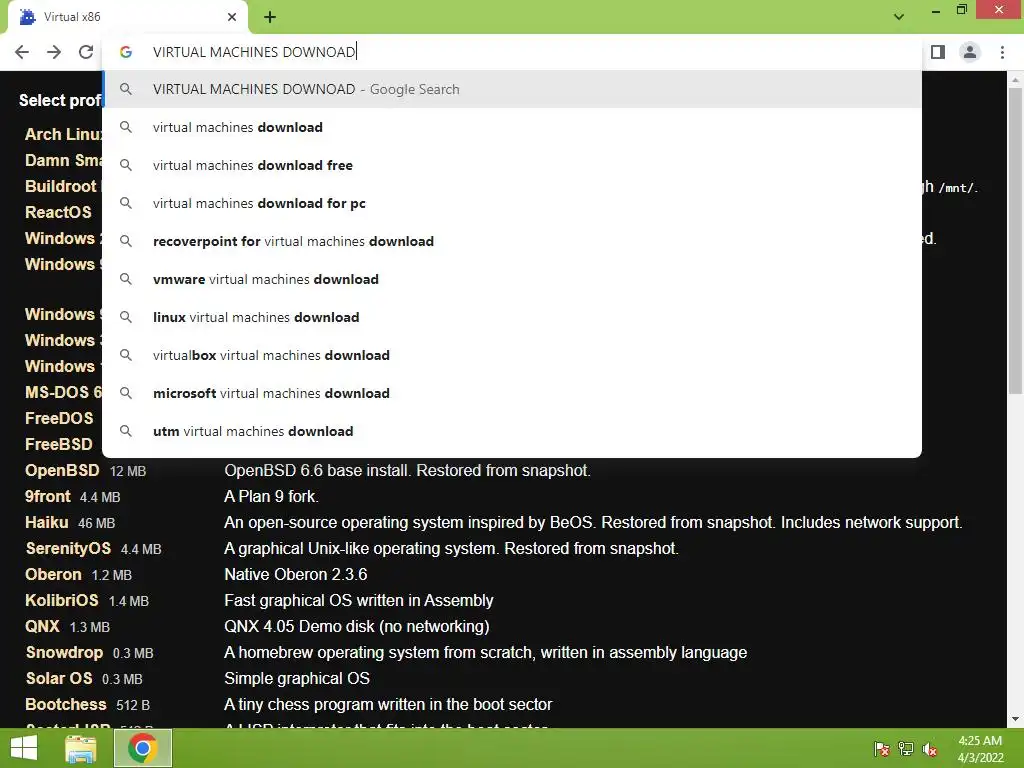Image resolution: width=1024 pixels, height=768 pixels.
Task: Expand the tab search chevron
Action: (x=899, y=16)
